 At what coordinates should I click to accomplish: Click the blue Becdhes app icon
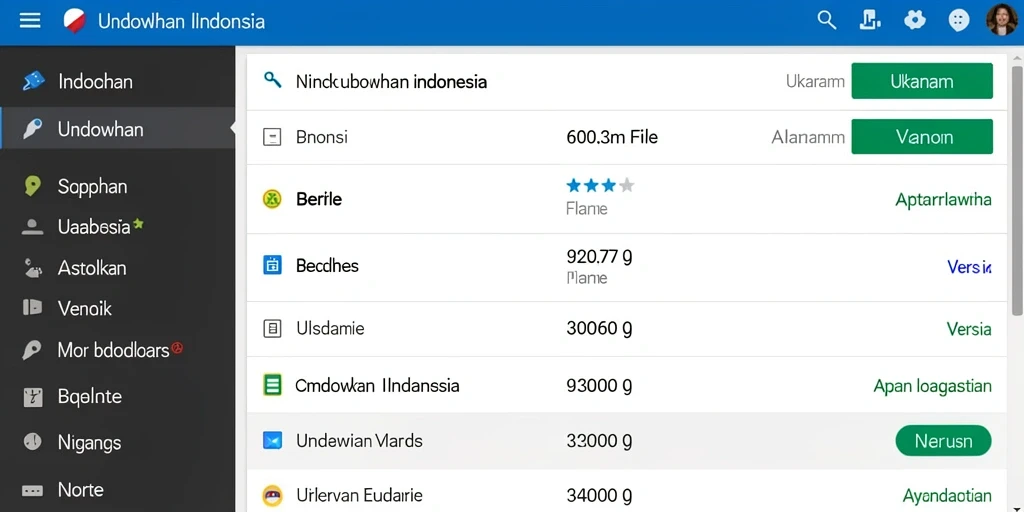(272, 265)
